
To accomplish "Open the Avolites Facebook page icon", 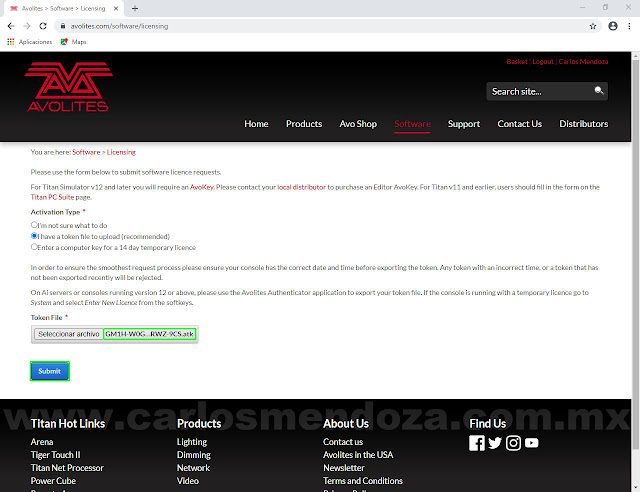I will click(476, 443).
